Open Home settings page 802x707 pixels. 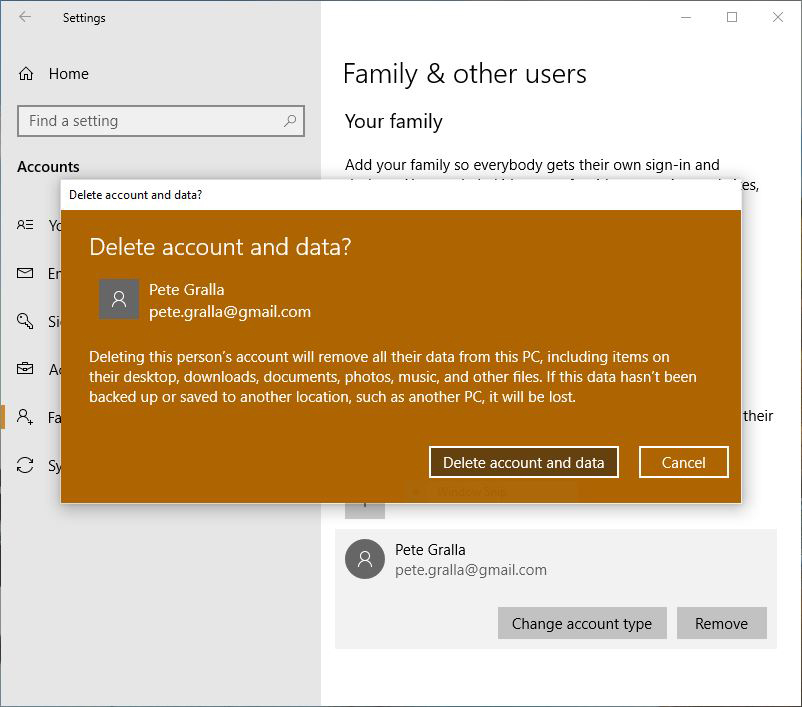click(69, 74)
